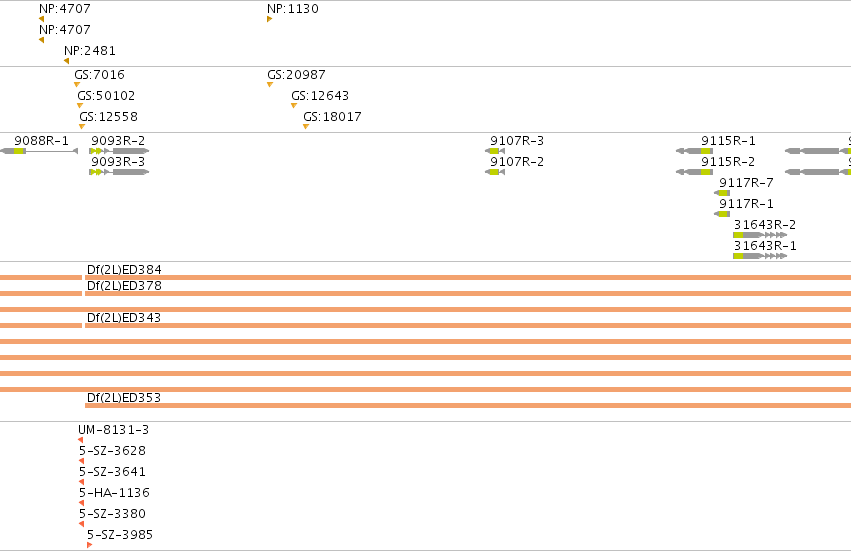Select the NP:2481 insertion marker
851x551 pixels.
pyautogui.click(x=66, y=61)
